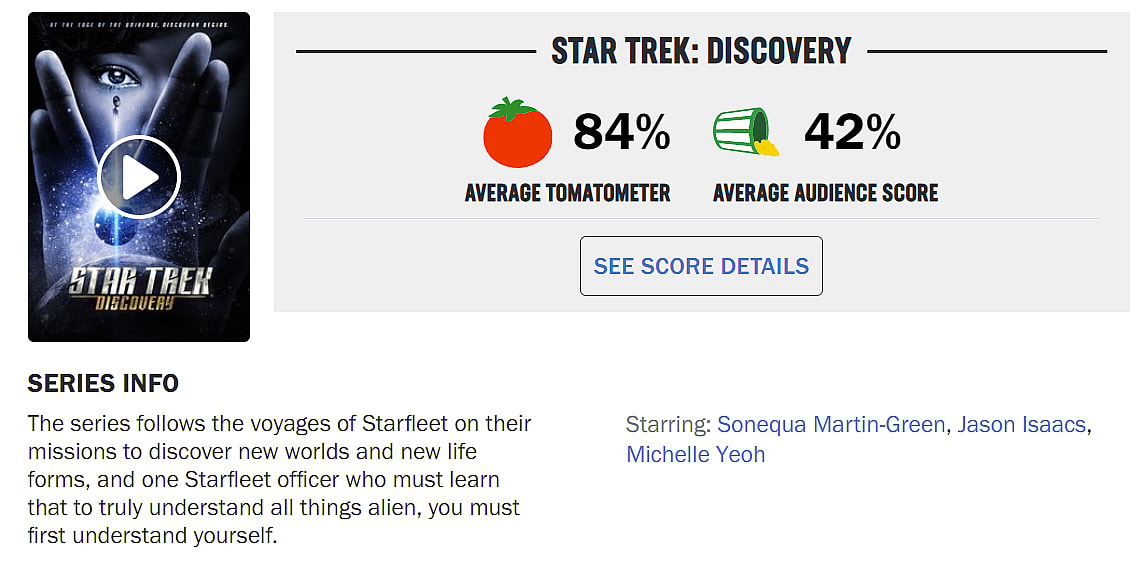Click the Star Trek: Discovery heading
The height and width of the screenshot is (572, 1142).
701,51
